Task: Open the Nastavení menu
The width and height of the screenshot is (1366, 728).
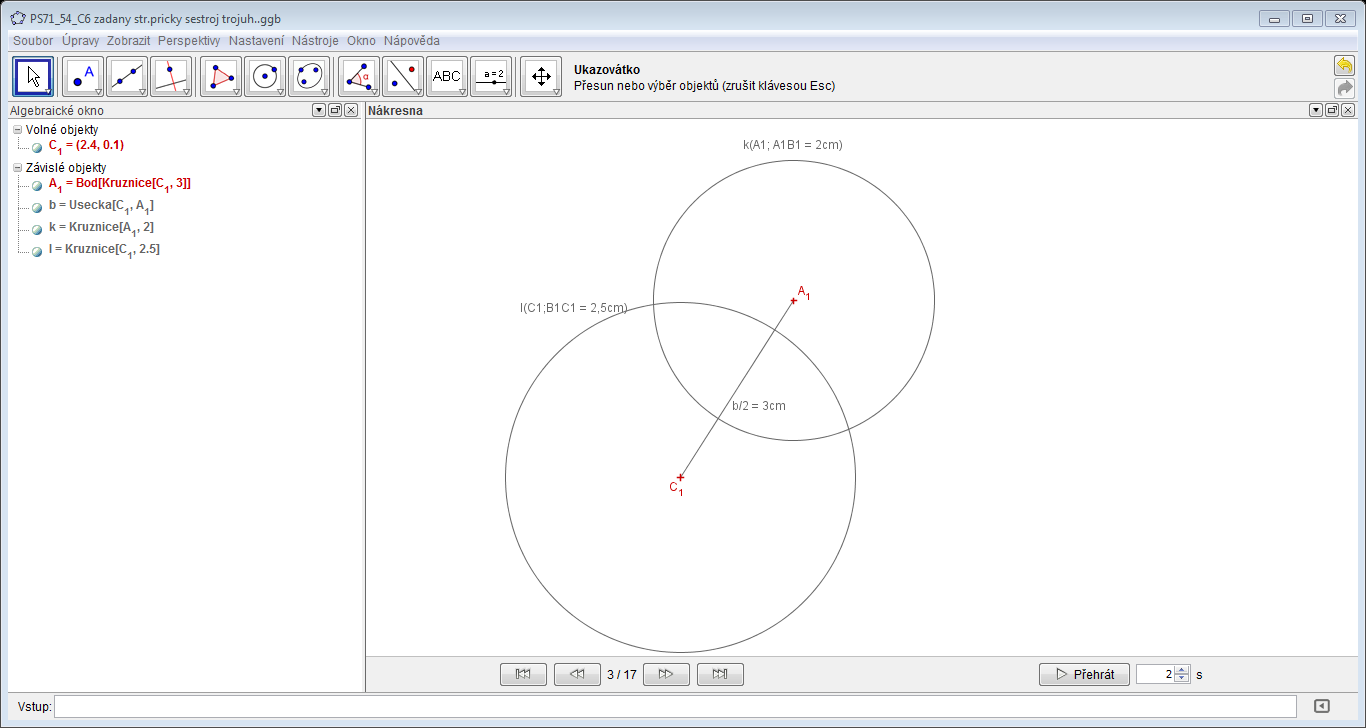Action: coord(256,41)
